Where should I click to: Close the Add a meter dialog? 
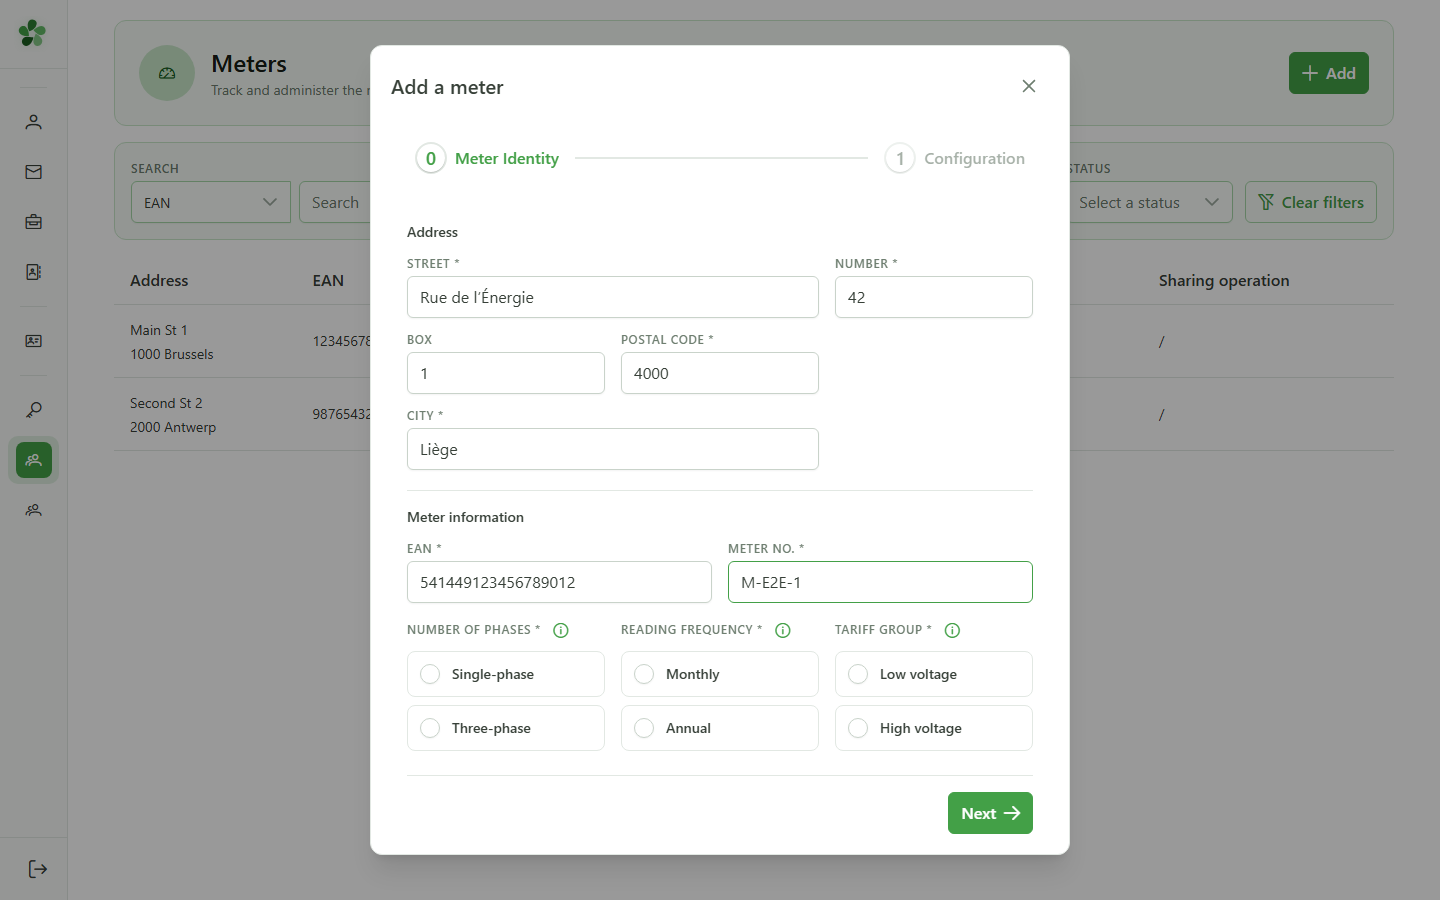[1029, 86]
